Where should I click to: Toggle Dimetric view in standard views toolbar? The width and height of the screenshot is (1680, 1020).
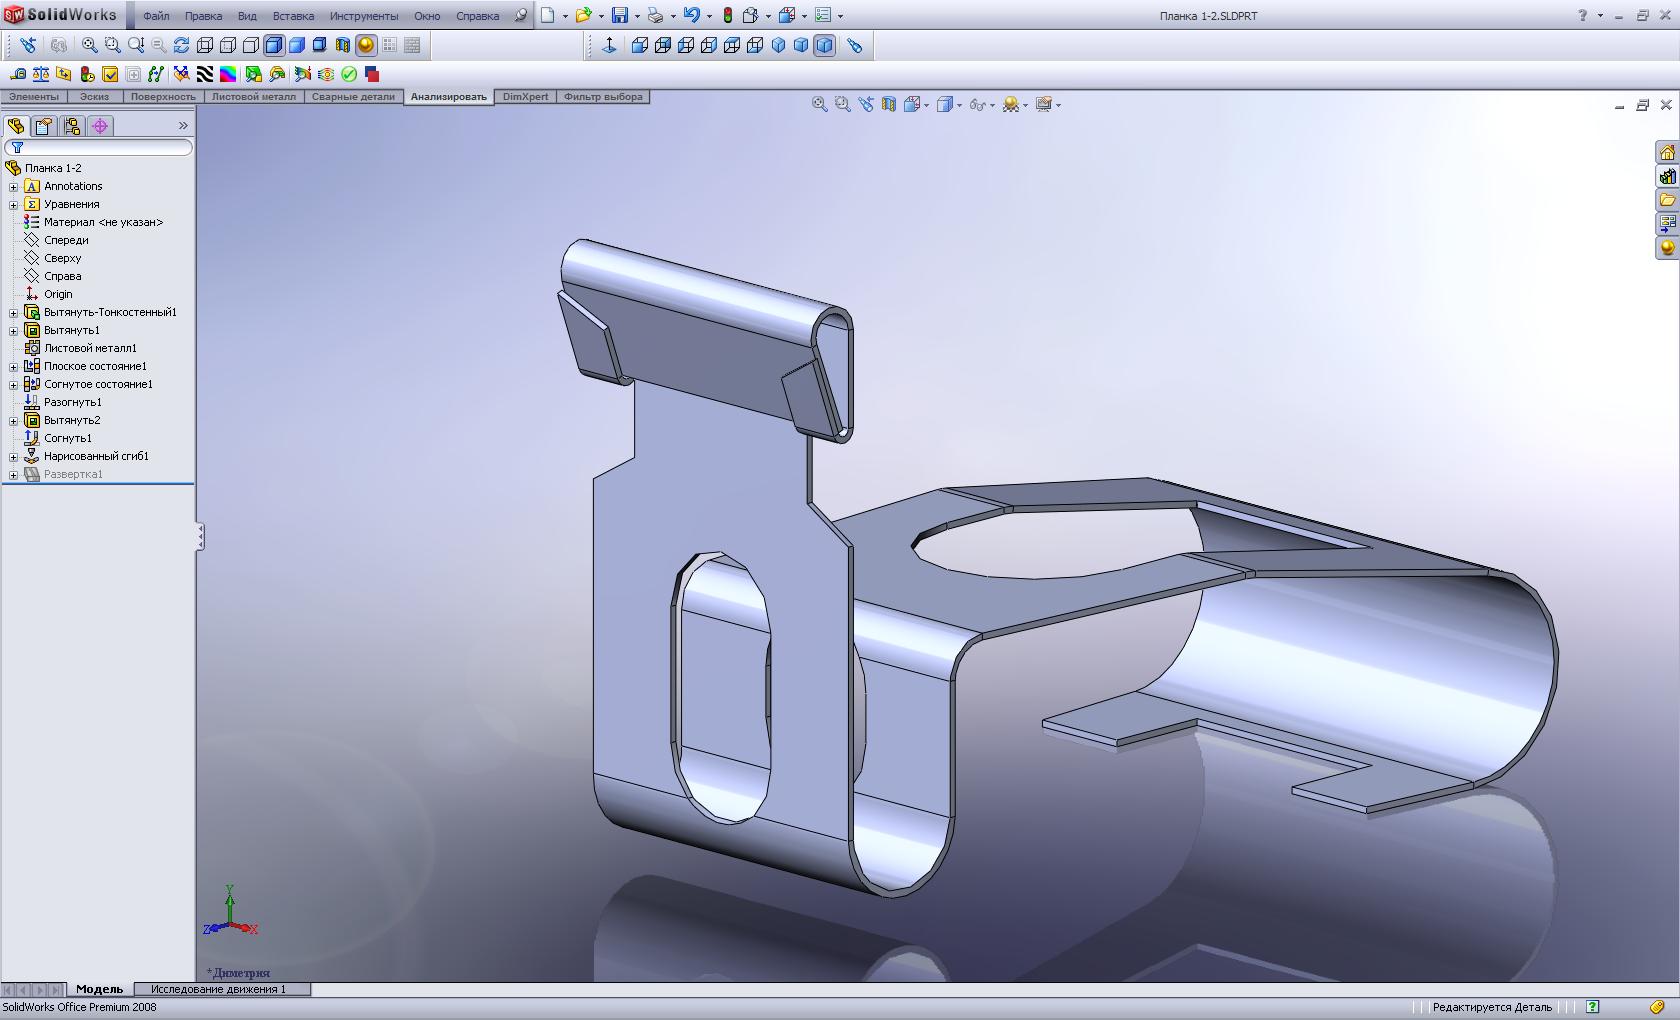(824, 45)
